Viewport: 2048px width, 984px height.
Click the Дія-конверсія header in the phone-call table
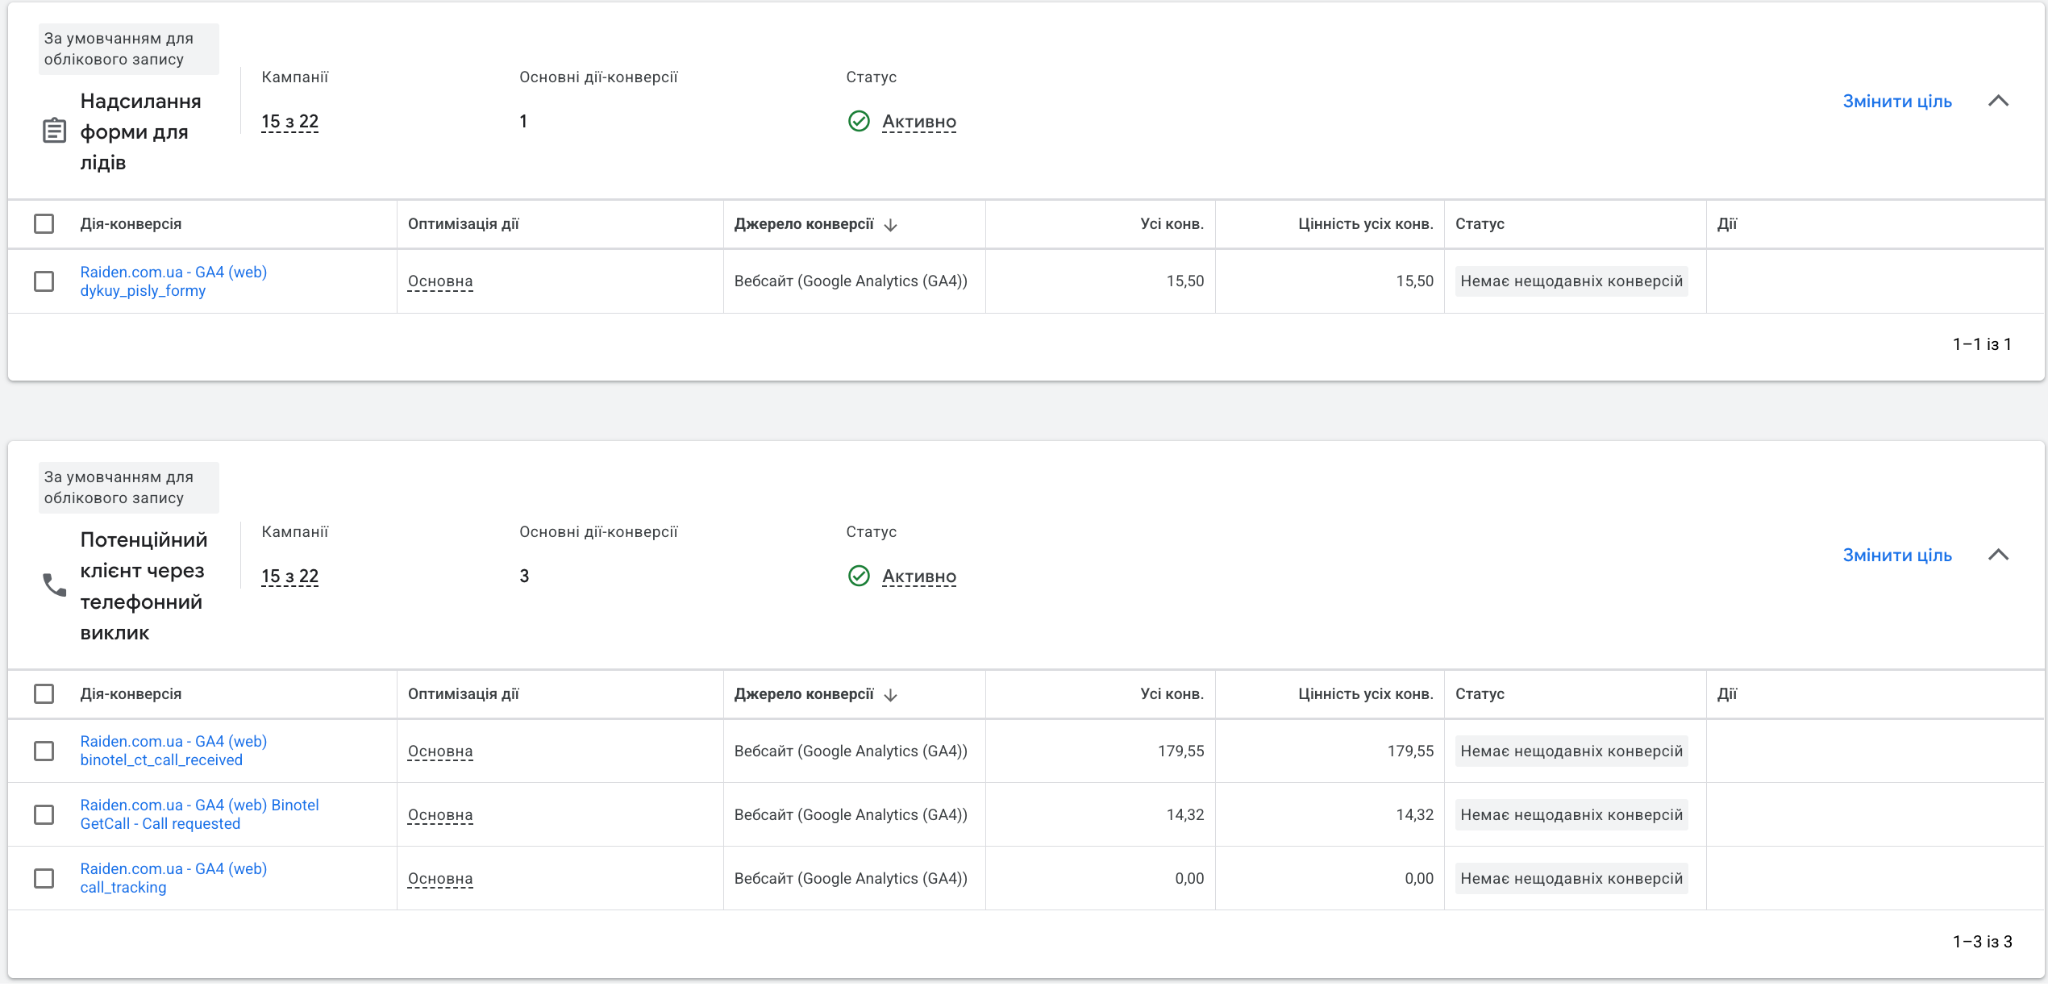(131, 694)
